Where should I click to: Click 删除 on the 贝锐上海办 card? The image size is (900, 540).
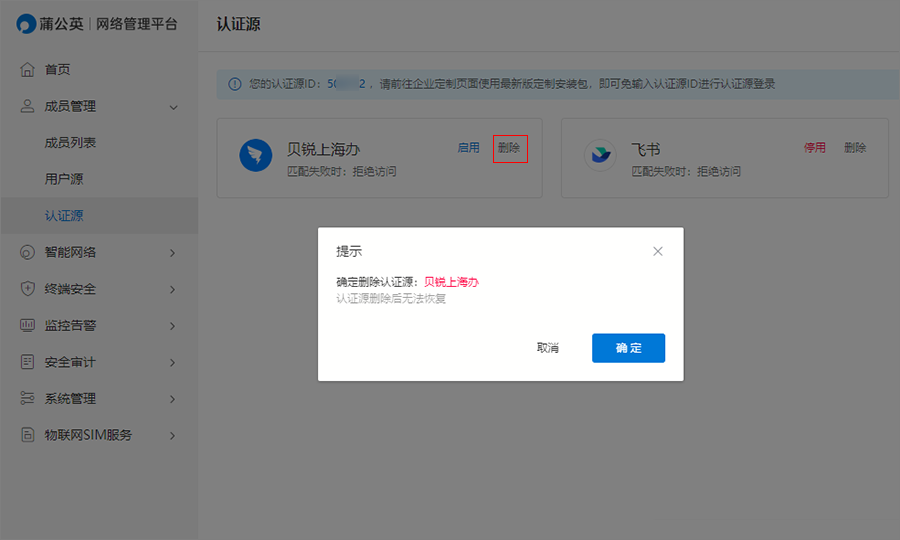[509, 148]
